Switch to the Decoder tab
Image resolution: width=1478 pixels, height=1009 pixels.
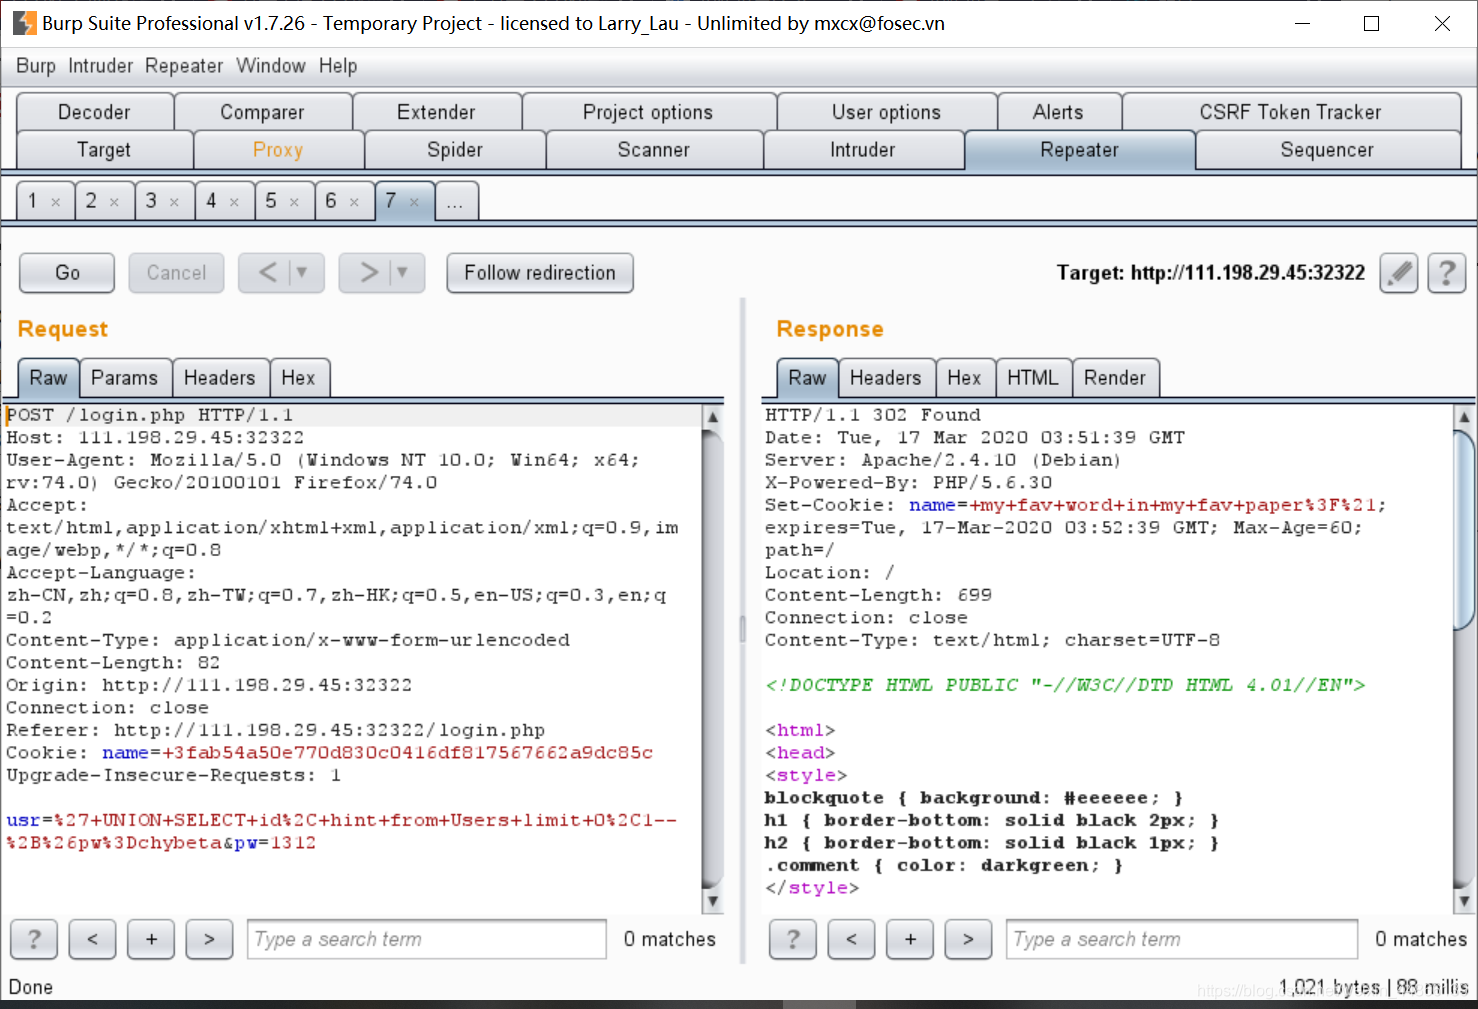pyautogui.click(x=94, y=112)
